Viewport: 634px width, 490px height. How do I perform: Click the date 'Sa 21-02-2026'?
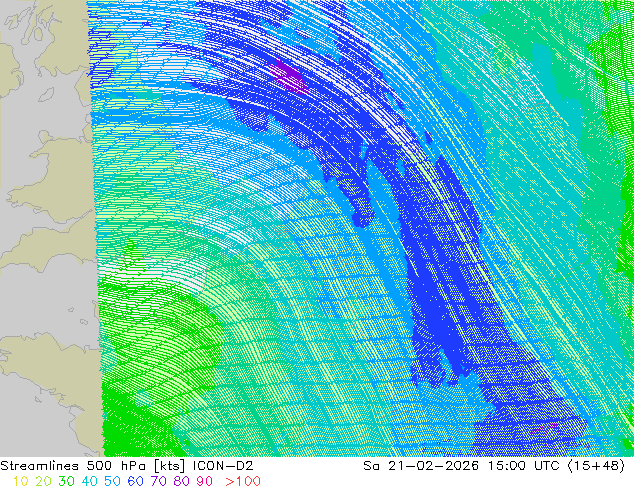421,466
